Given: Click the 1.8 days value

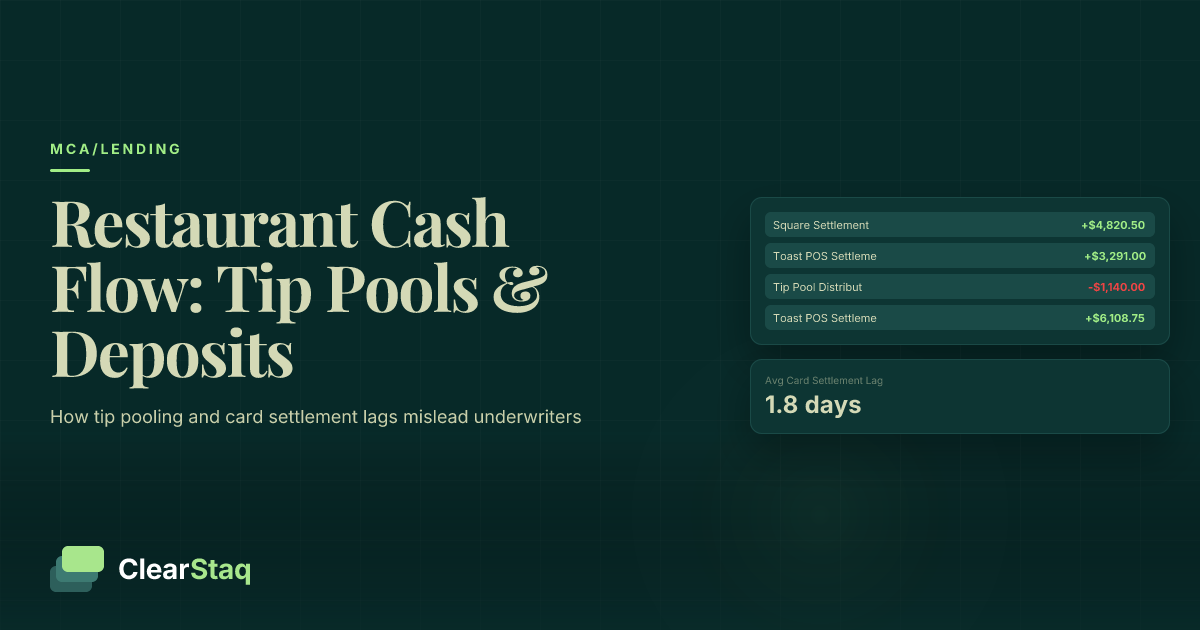Looking at the screenshot, I should pyautogui.click(x=813, y=405).
